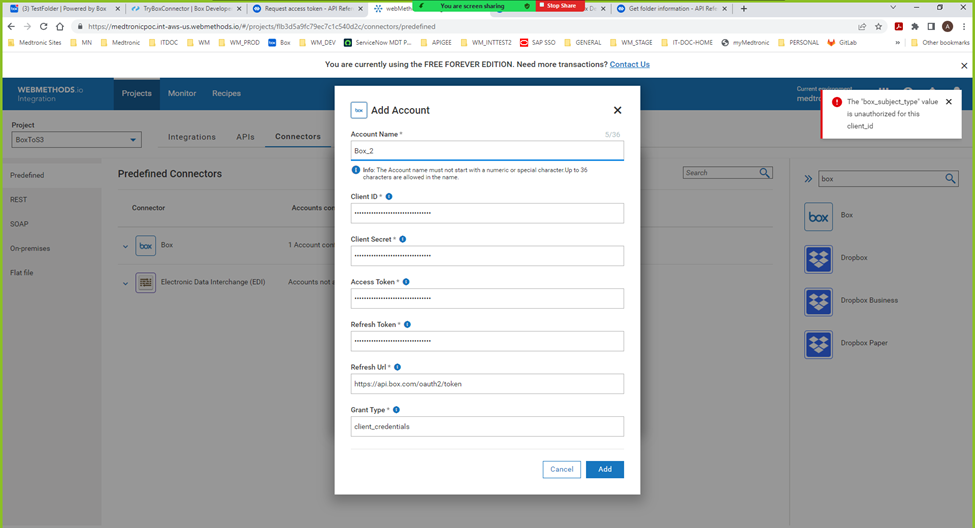Viewport: 975px width, 528px height.
Task: Click the Box logo in dialog header
Action: tap(359, 110)
